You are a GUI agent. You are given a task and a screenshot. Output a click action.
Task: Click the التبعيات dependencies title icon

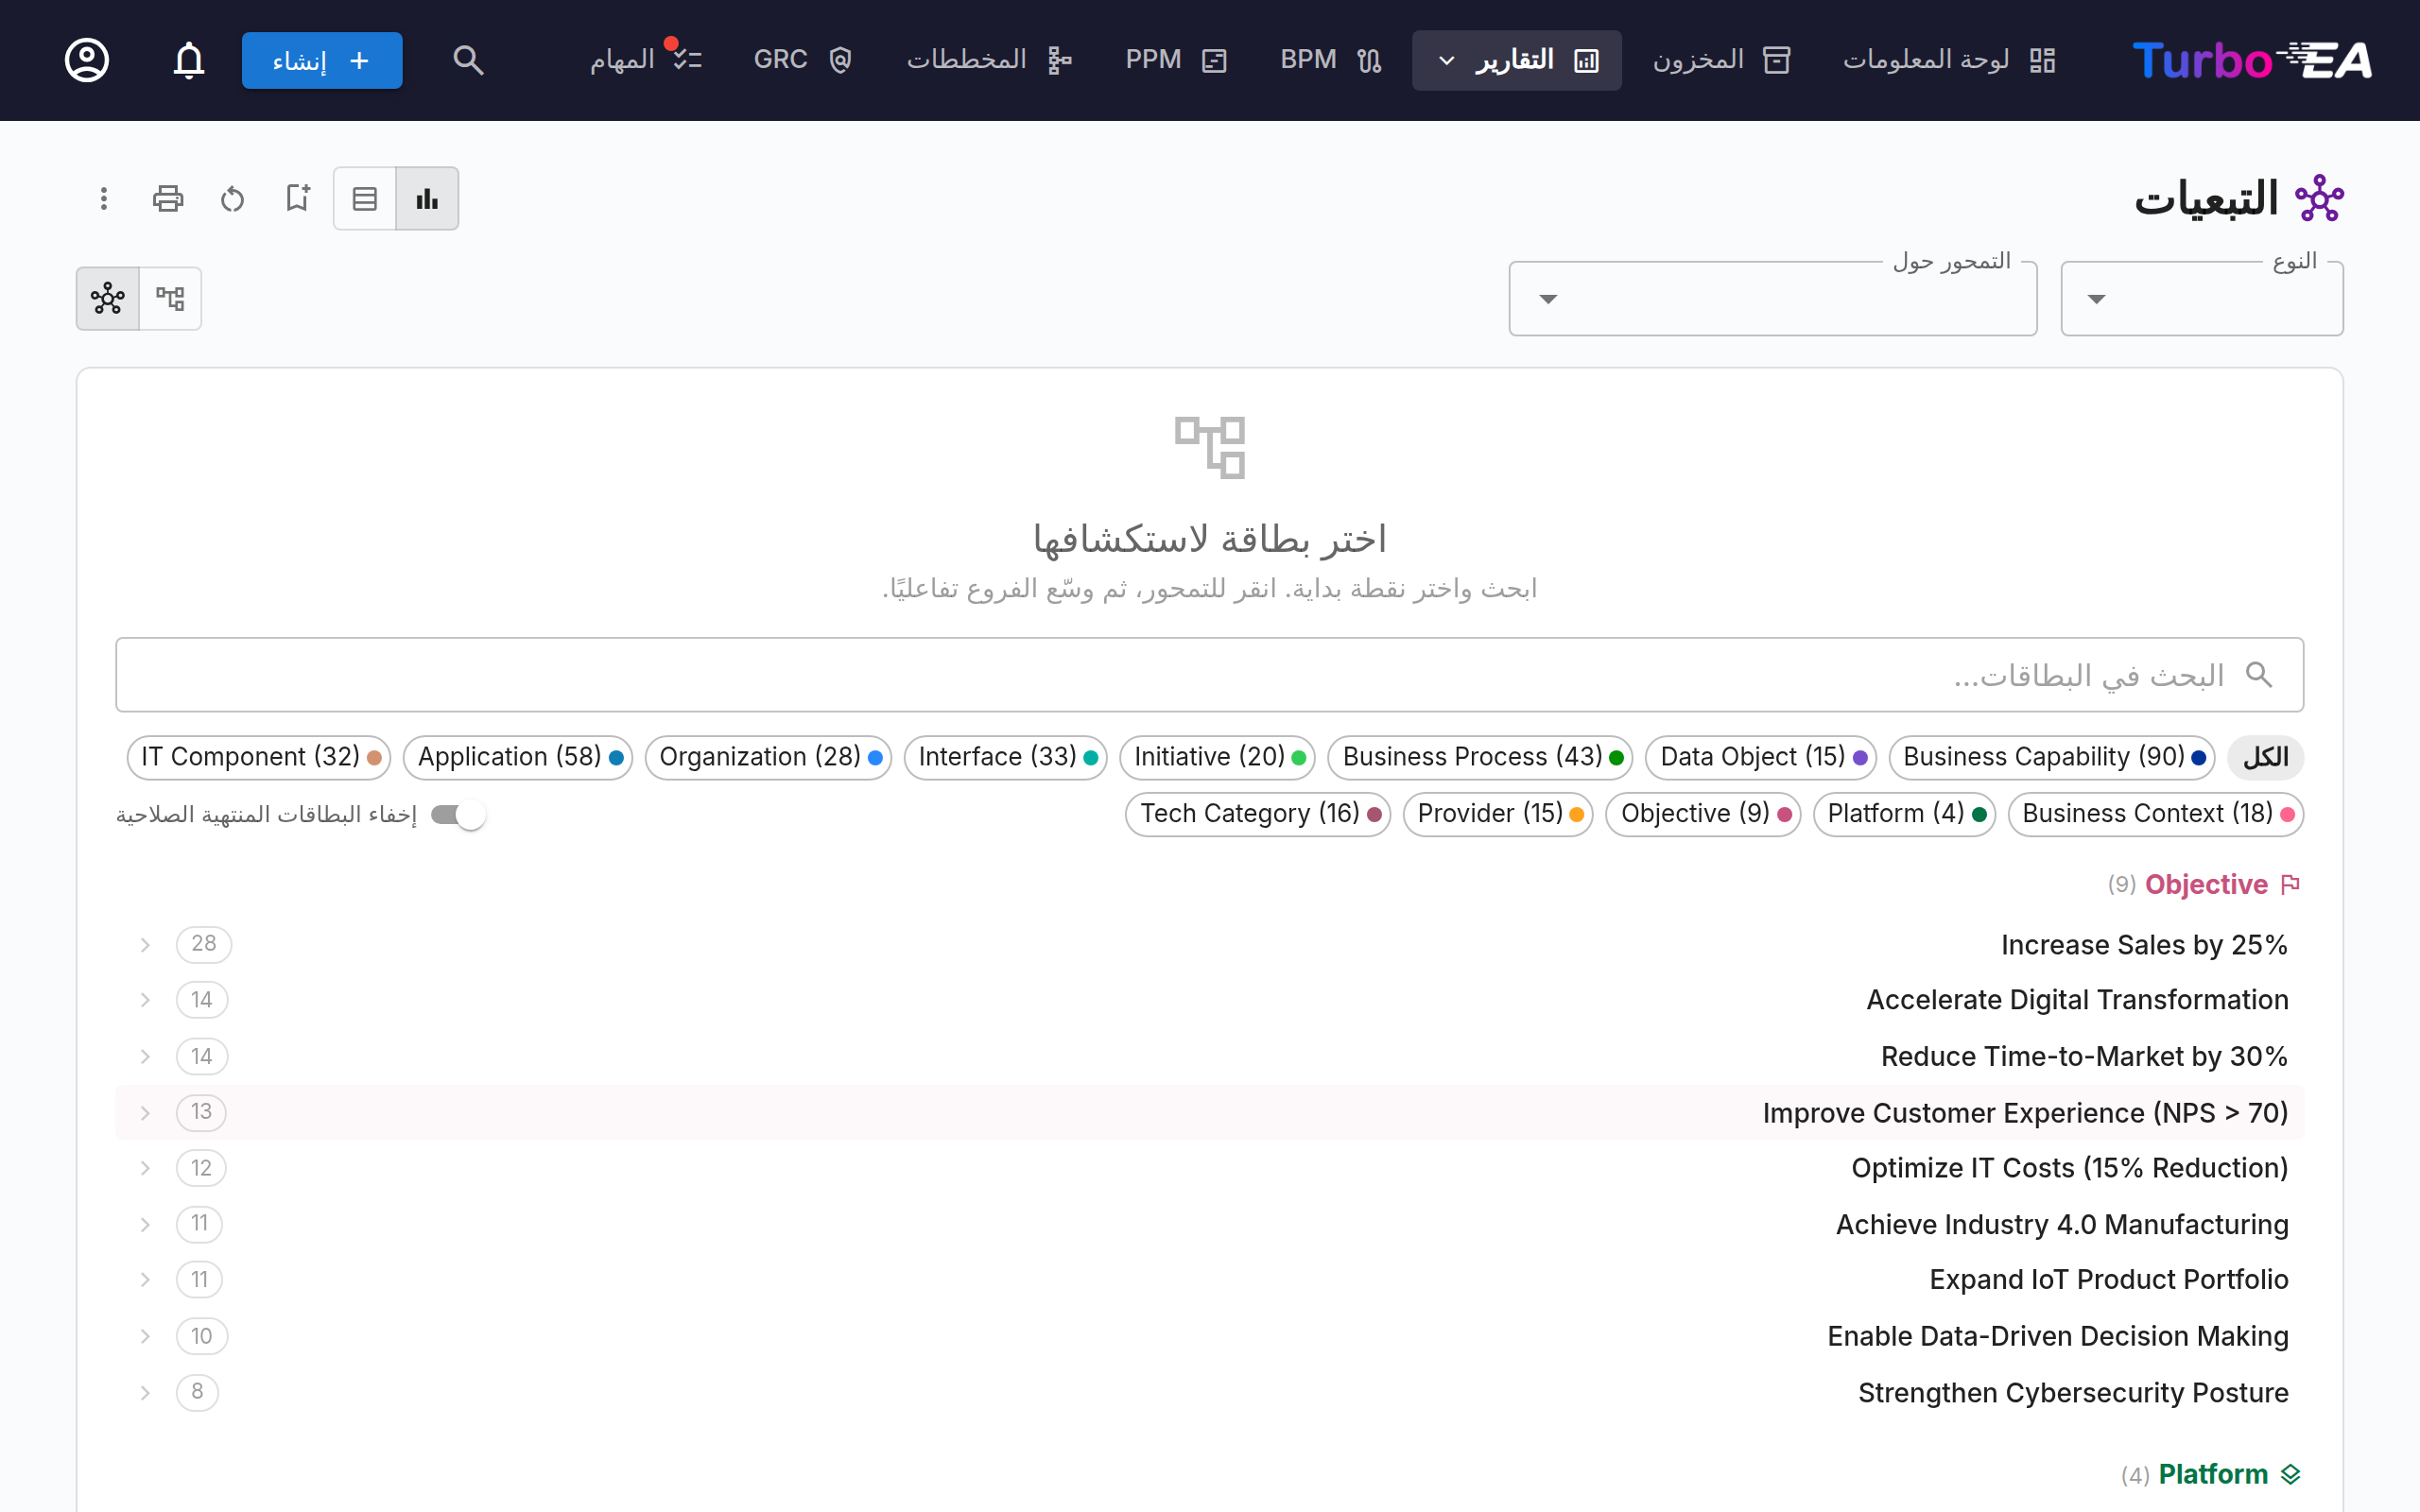2319,198
